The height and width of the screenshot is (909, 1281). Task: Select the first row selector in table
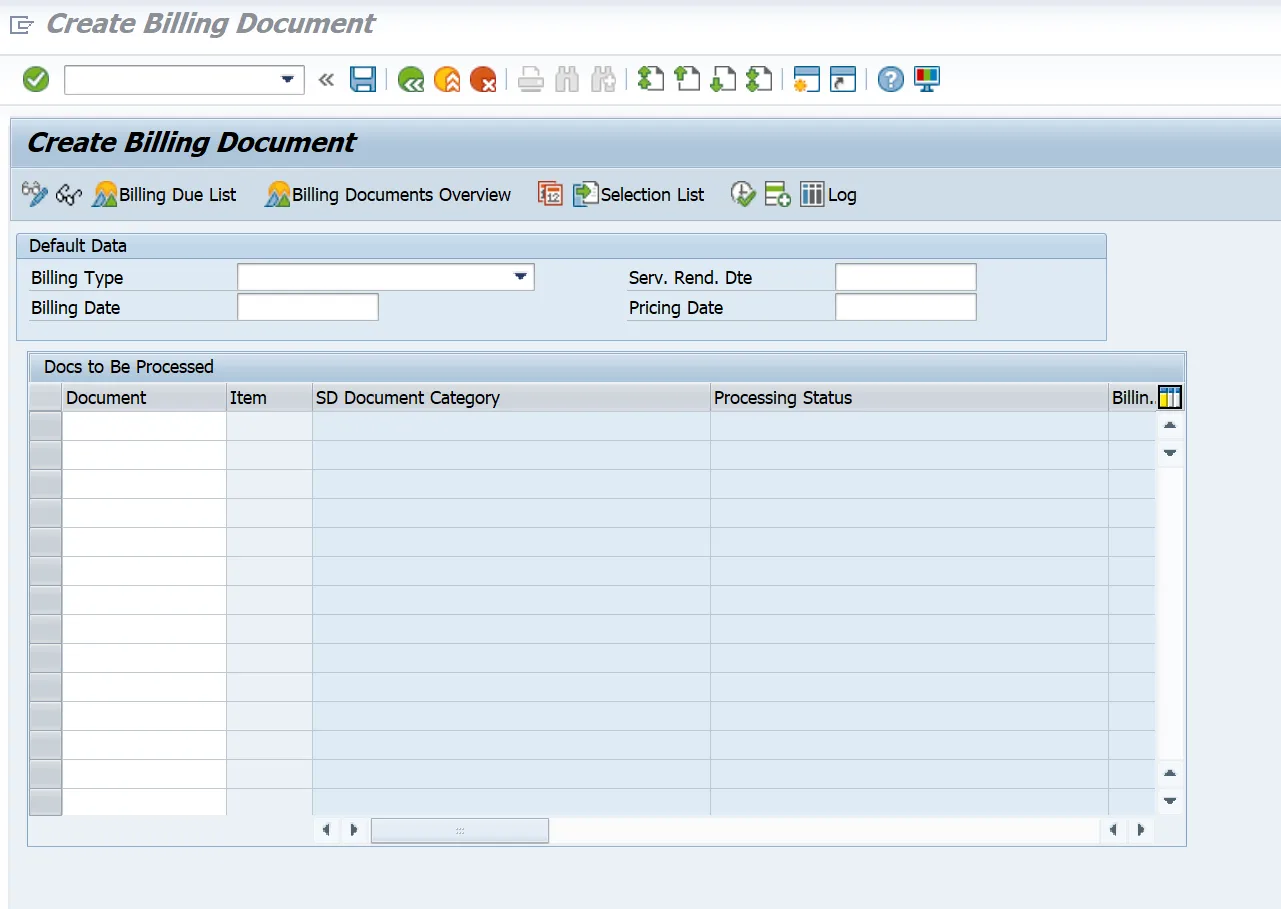pyautogui.click(x=45, y=427)
